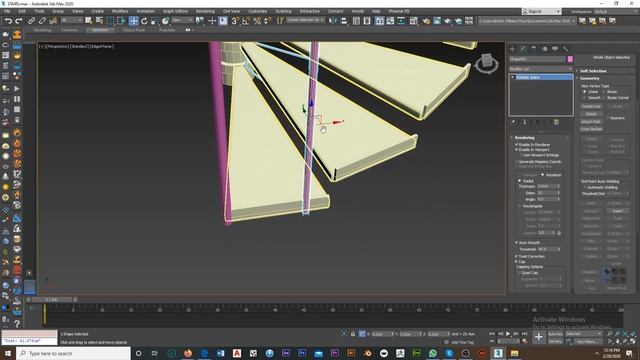Open the Sign In dropdown
Viewport: 640px width, 360px height.
pos(542,11)
